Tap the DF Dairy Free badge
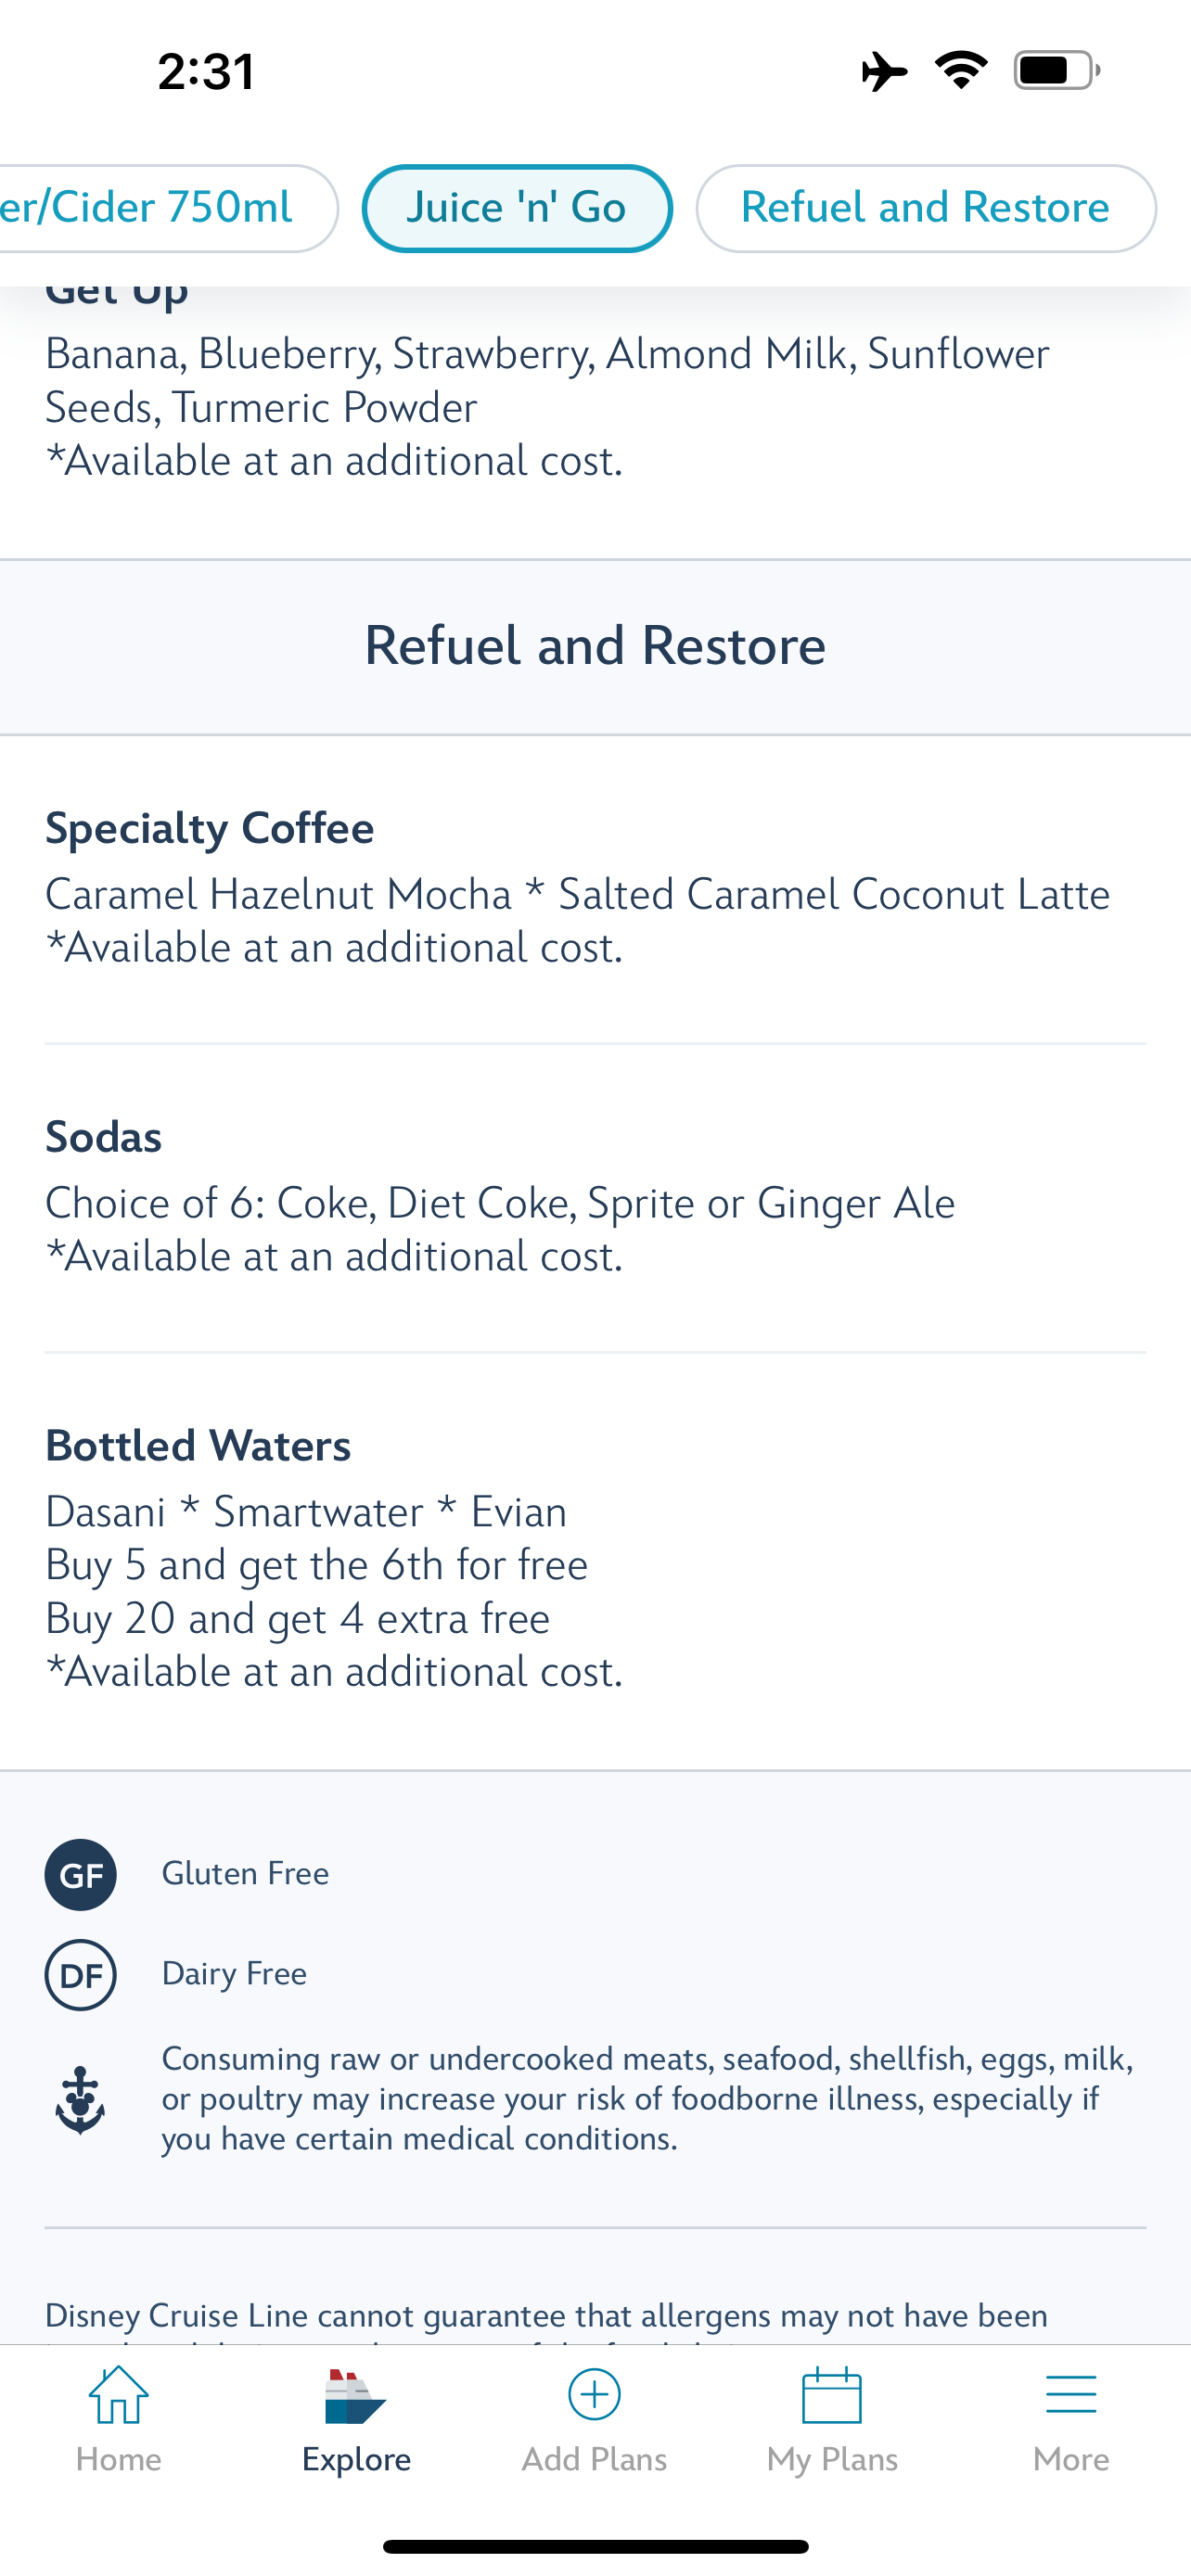Viewport: 1191px width, 2576px height. tap(80, 1975)
